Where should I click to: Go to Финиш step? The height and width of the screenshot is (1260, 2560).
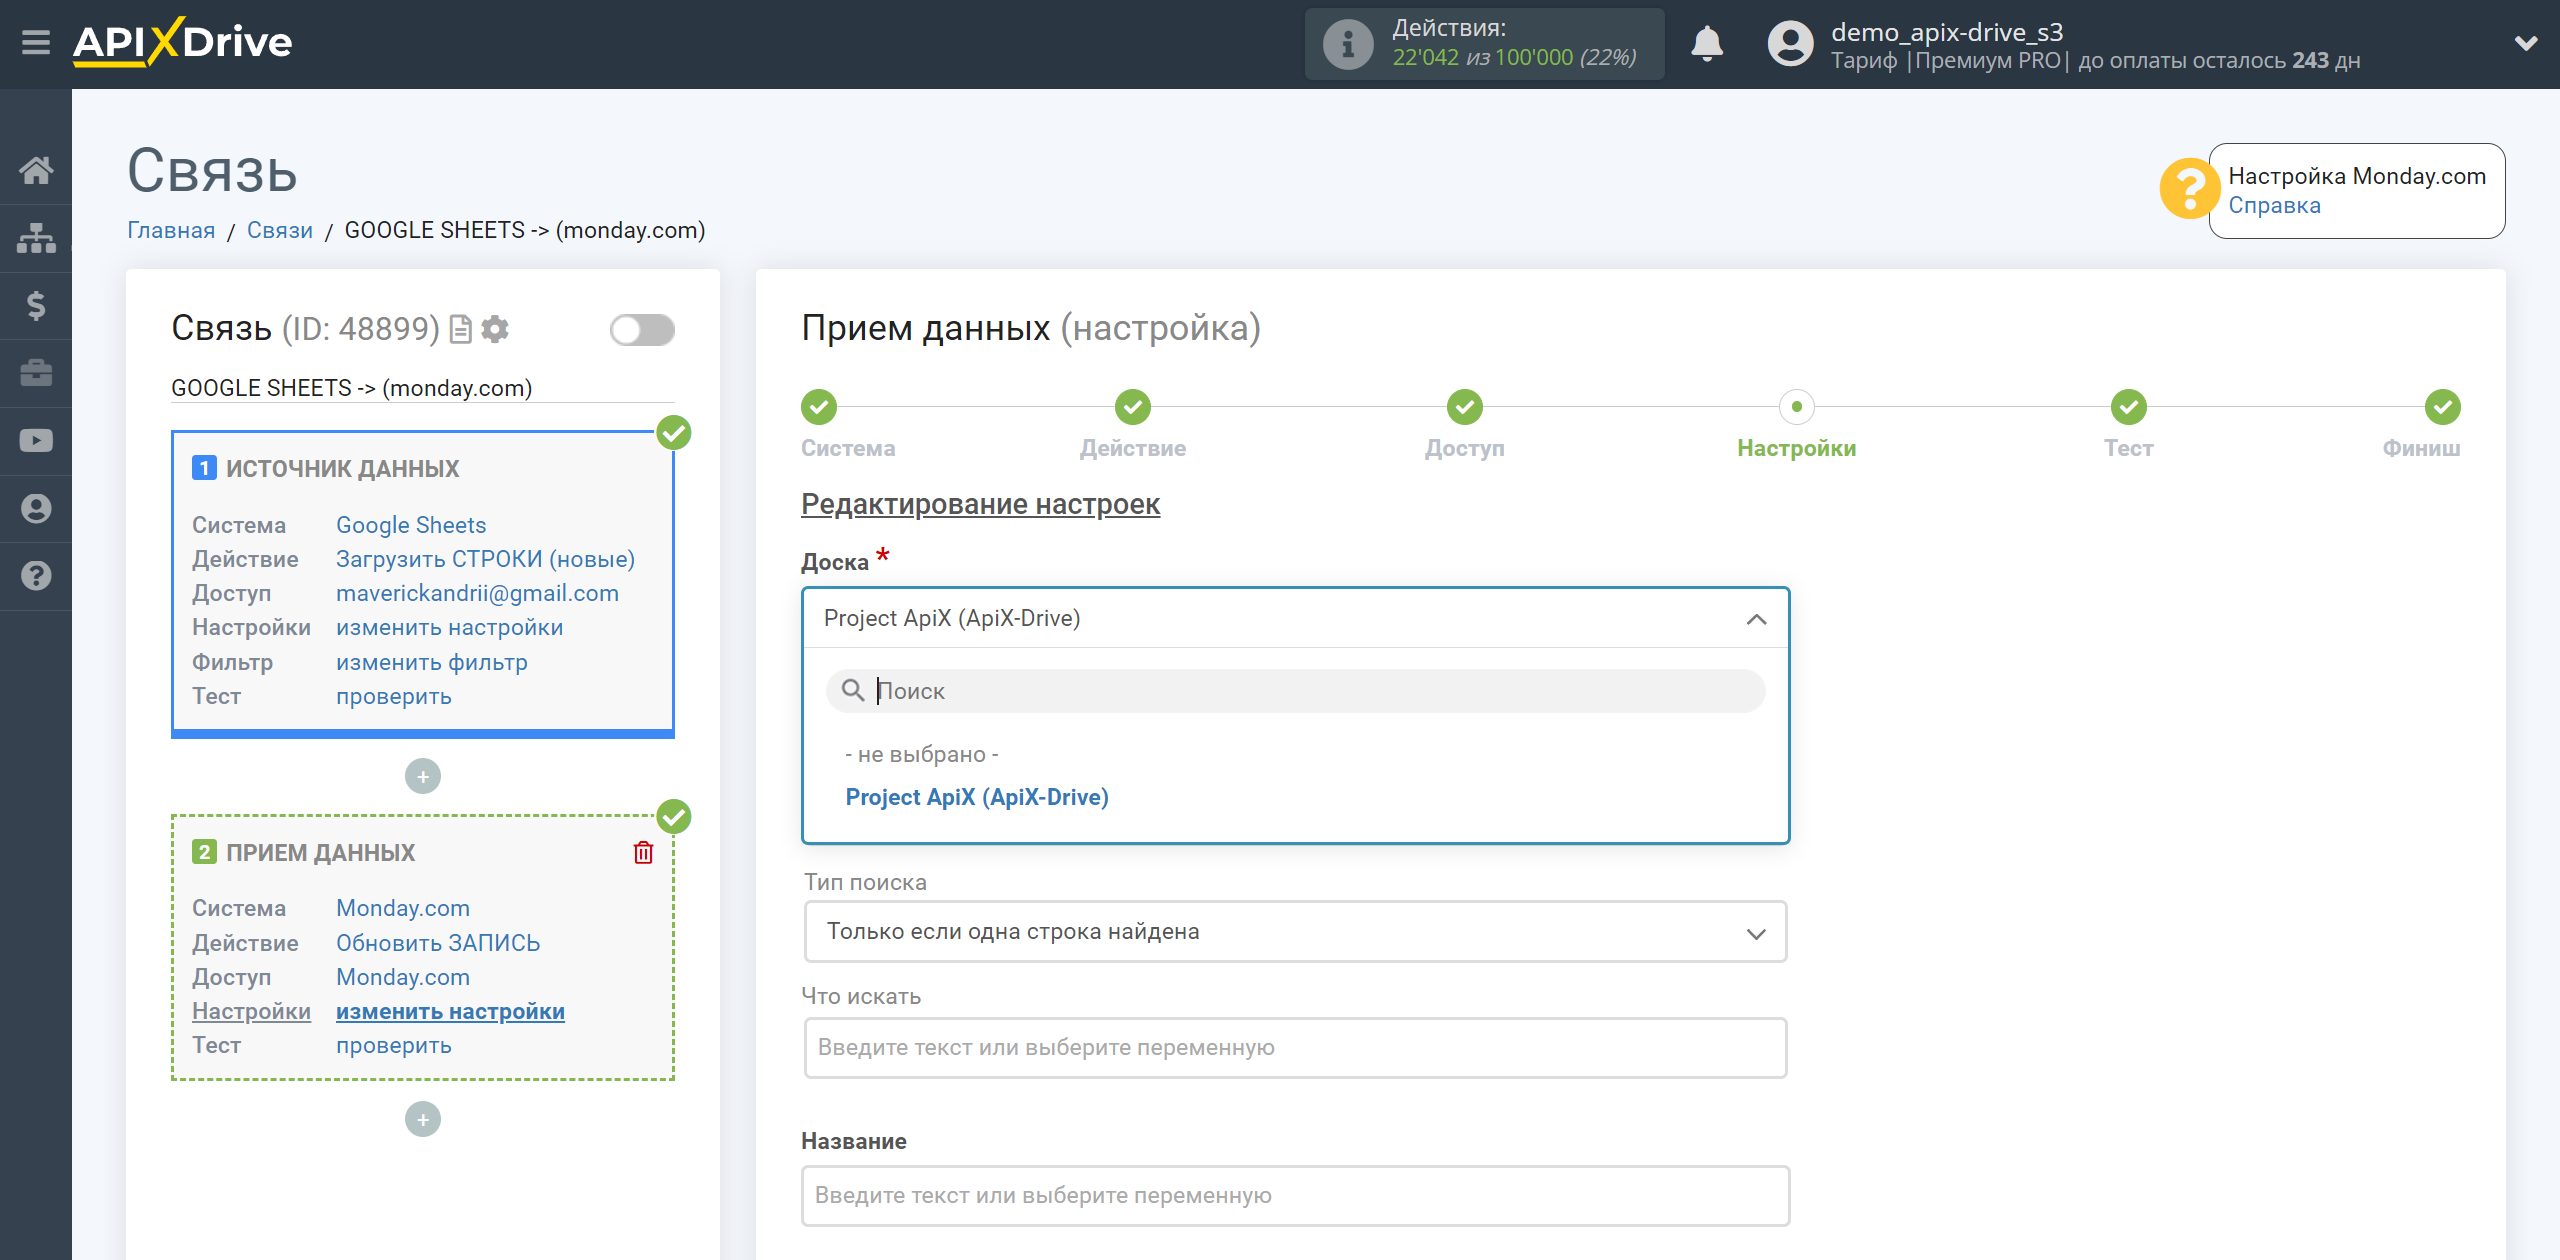(x=2443, y=407)
